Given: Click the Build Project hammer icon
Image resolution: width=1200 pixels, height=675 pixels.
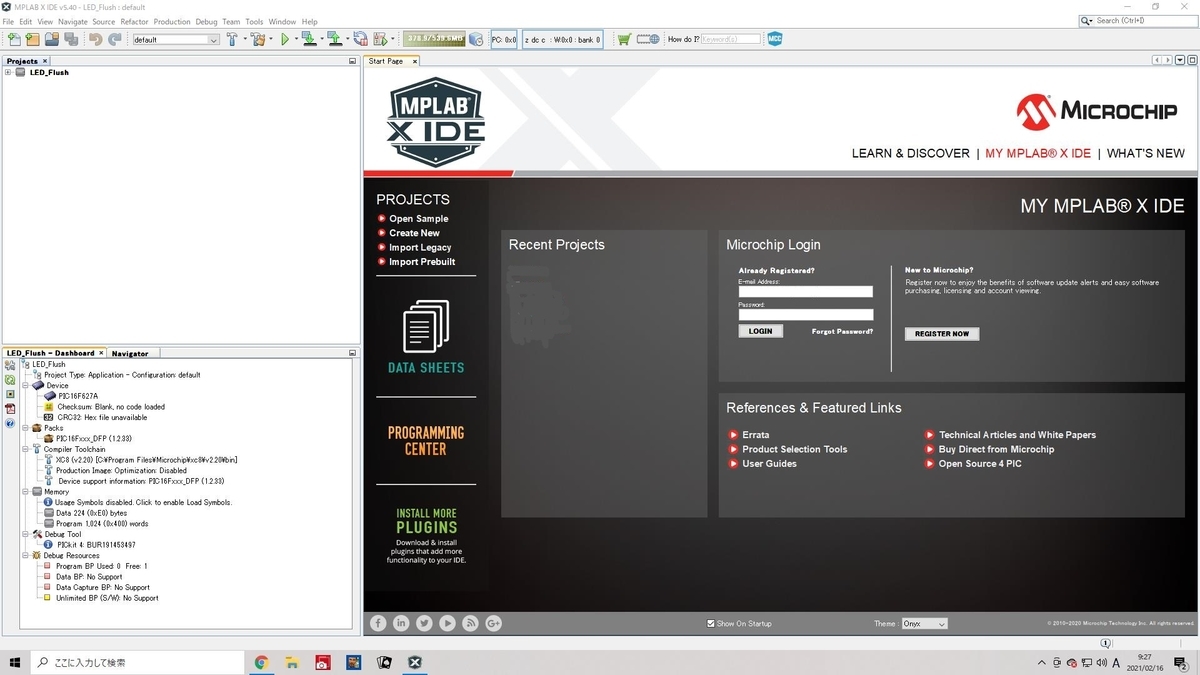Looking at the screenshot, I should 232,39.
